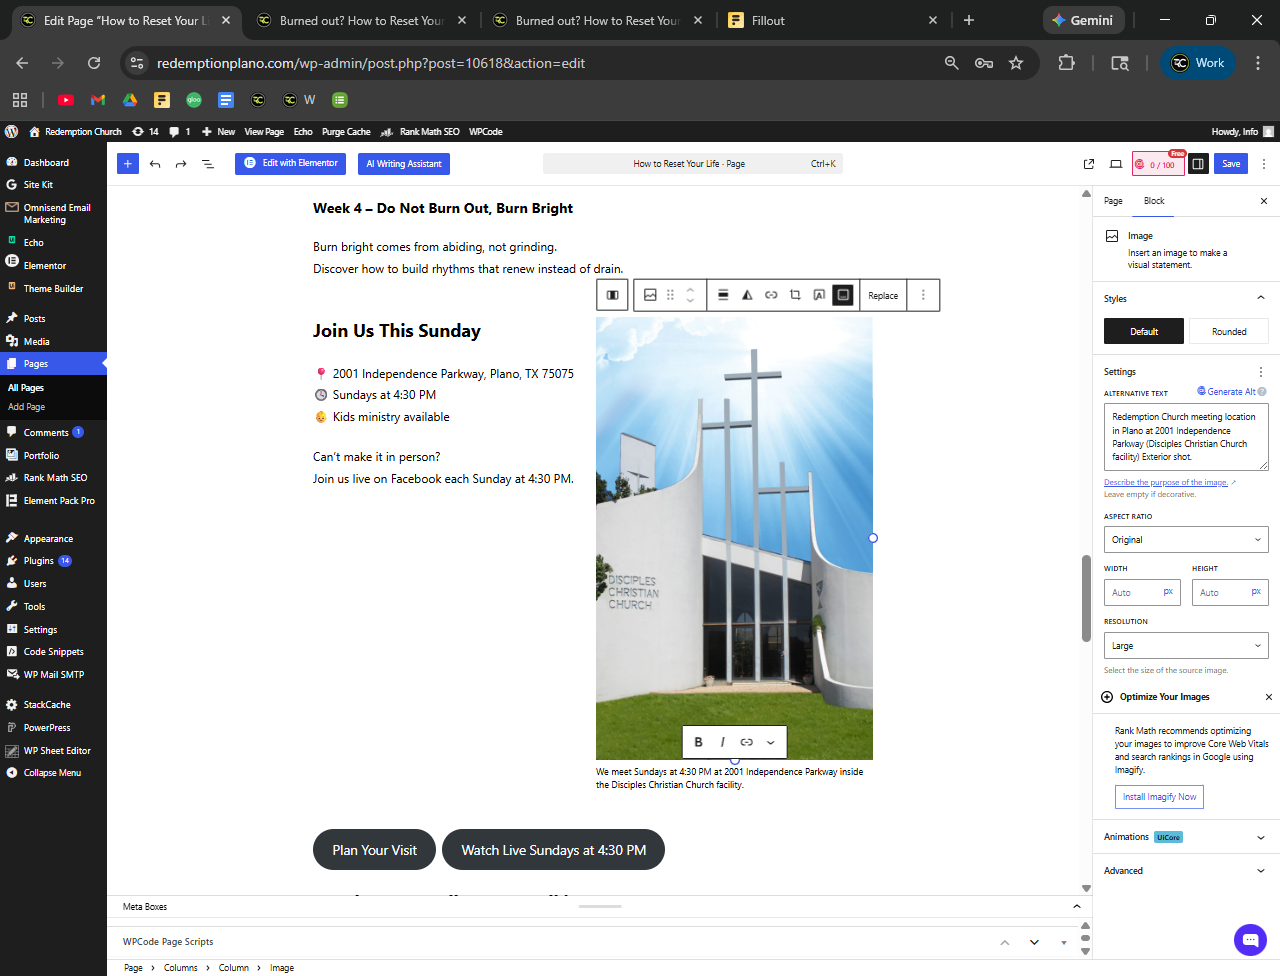1280x976 pixels.
Task: Click the add text over image icon
Action: pyautogui.click(x=819, y=295)
